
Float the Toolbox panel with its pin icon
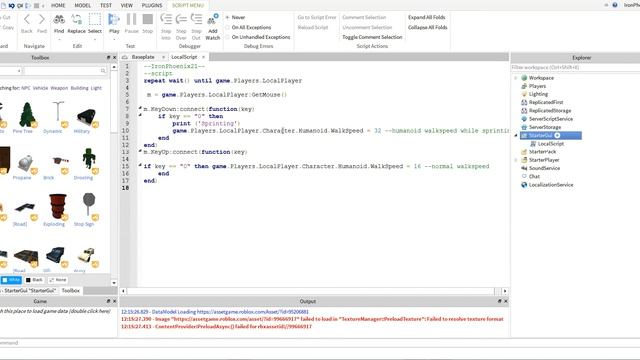point(108,58)
